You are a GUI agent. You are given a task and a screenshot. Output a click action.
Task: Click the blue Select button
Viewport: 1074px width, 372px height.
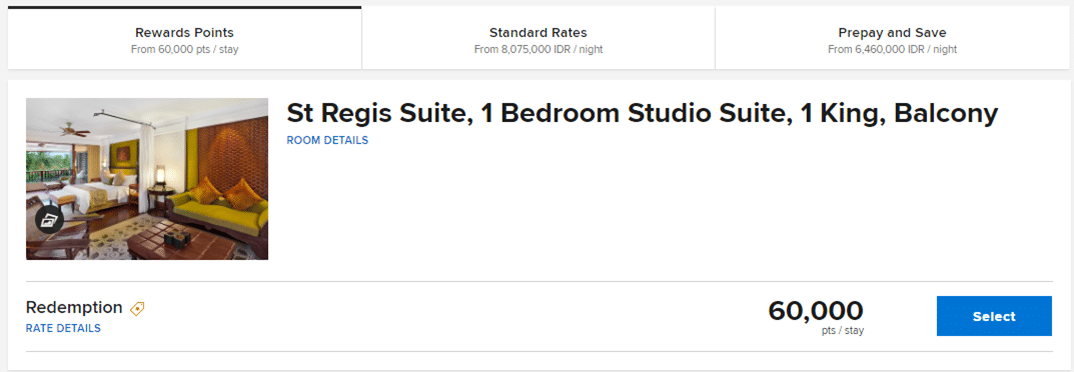pos(994,316)
